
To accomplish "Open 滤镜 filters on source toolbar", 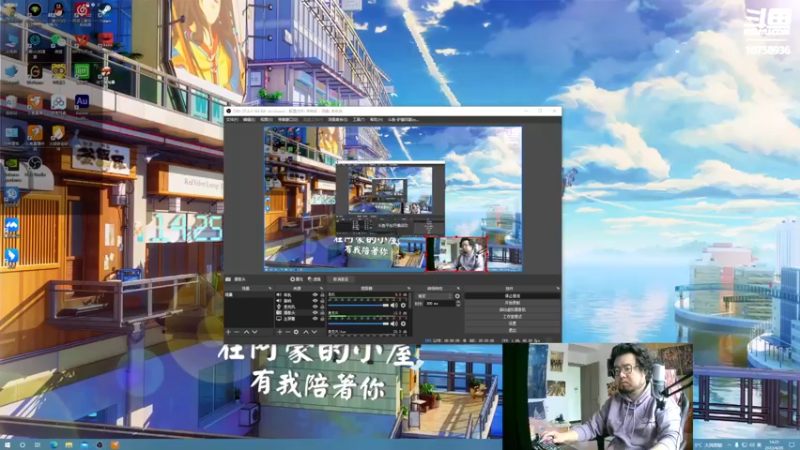I will pyautogui.click(x=315, y=279).
